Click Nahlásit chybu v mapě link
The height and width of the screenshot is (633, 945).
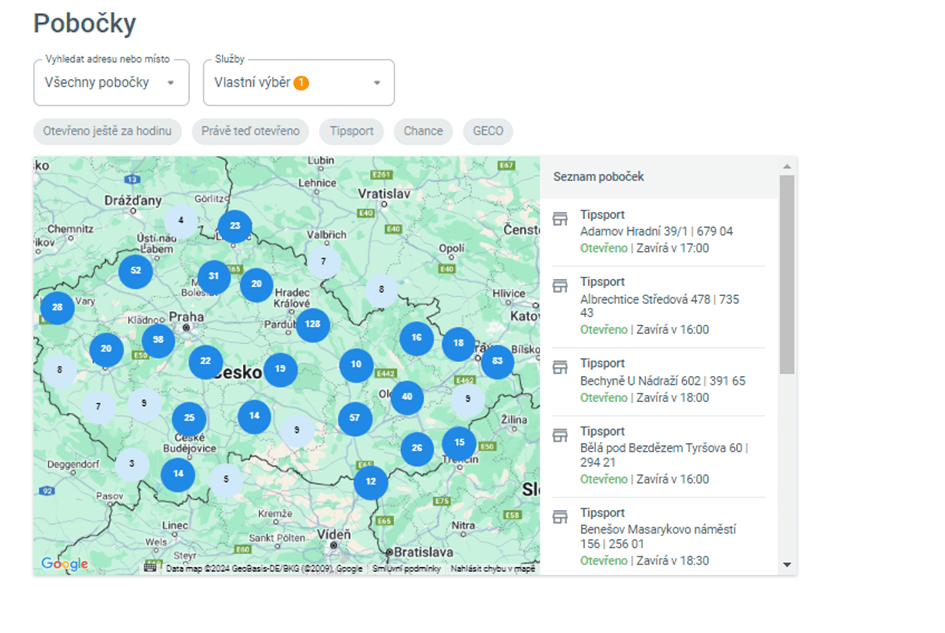[492, 568]
